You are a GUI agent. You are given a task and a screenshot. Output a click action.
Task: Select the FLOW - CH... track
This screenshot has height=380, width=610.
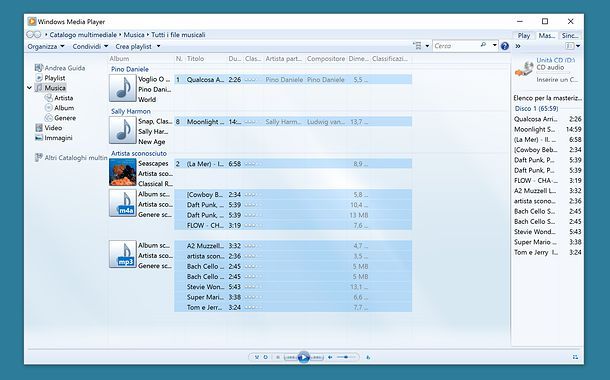click(x=293, y=225)
